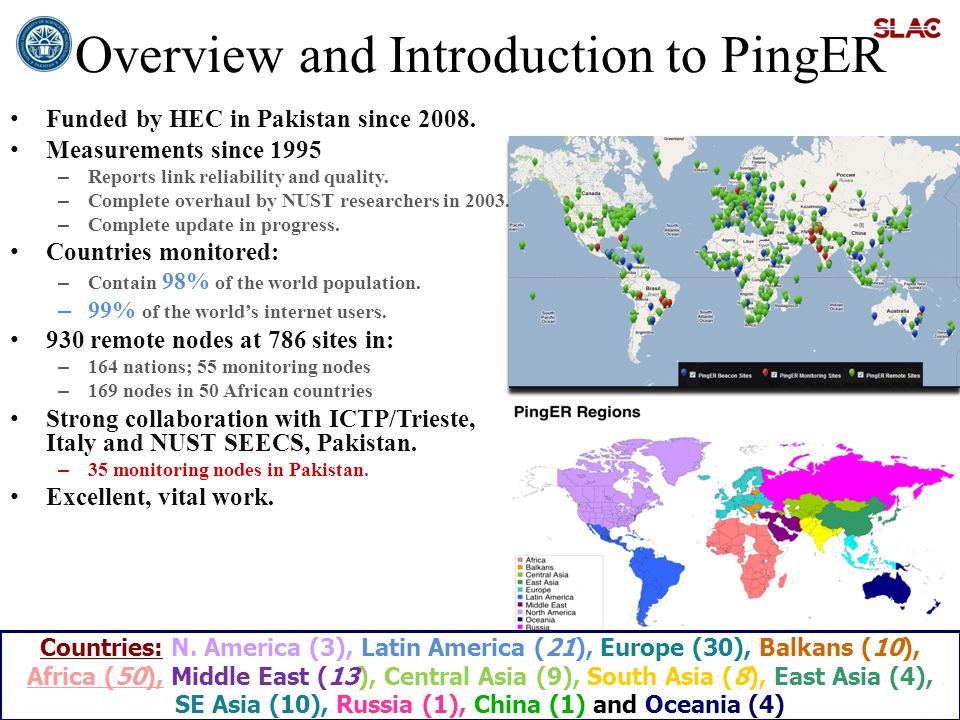
Task: Click the green Remote Sites pin icon
Action: click(852, 372)
